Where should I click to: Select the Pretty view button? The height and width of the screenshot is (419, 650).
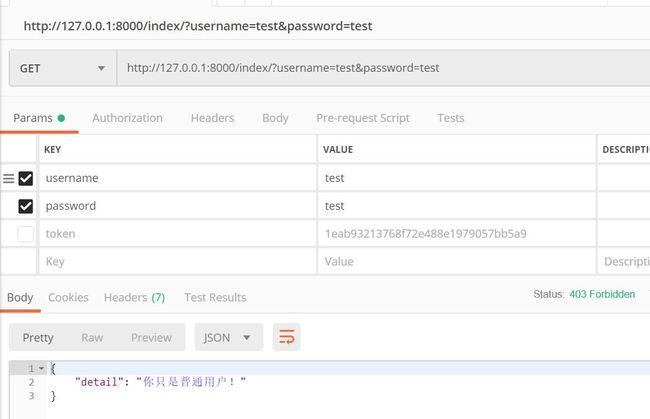(38, 337)
